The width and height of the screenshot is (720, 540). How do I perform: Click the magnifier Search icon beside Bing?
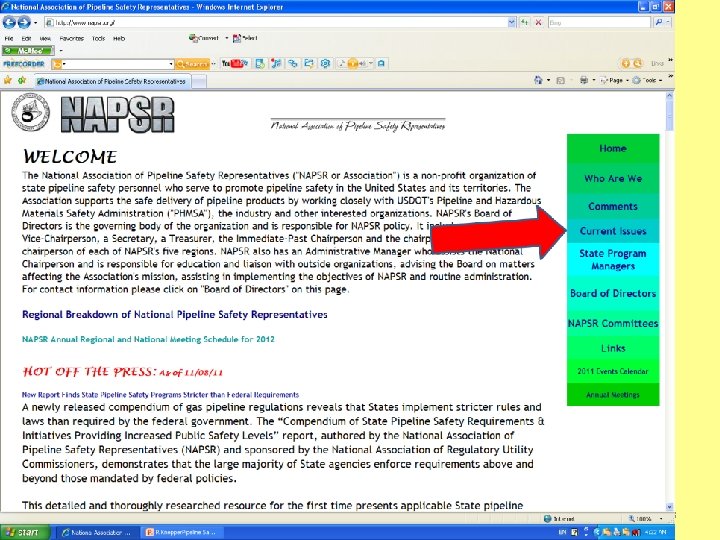click(658, 22)
